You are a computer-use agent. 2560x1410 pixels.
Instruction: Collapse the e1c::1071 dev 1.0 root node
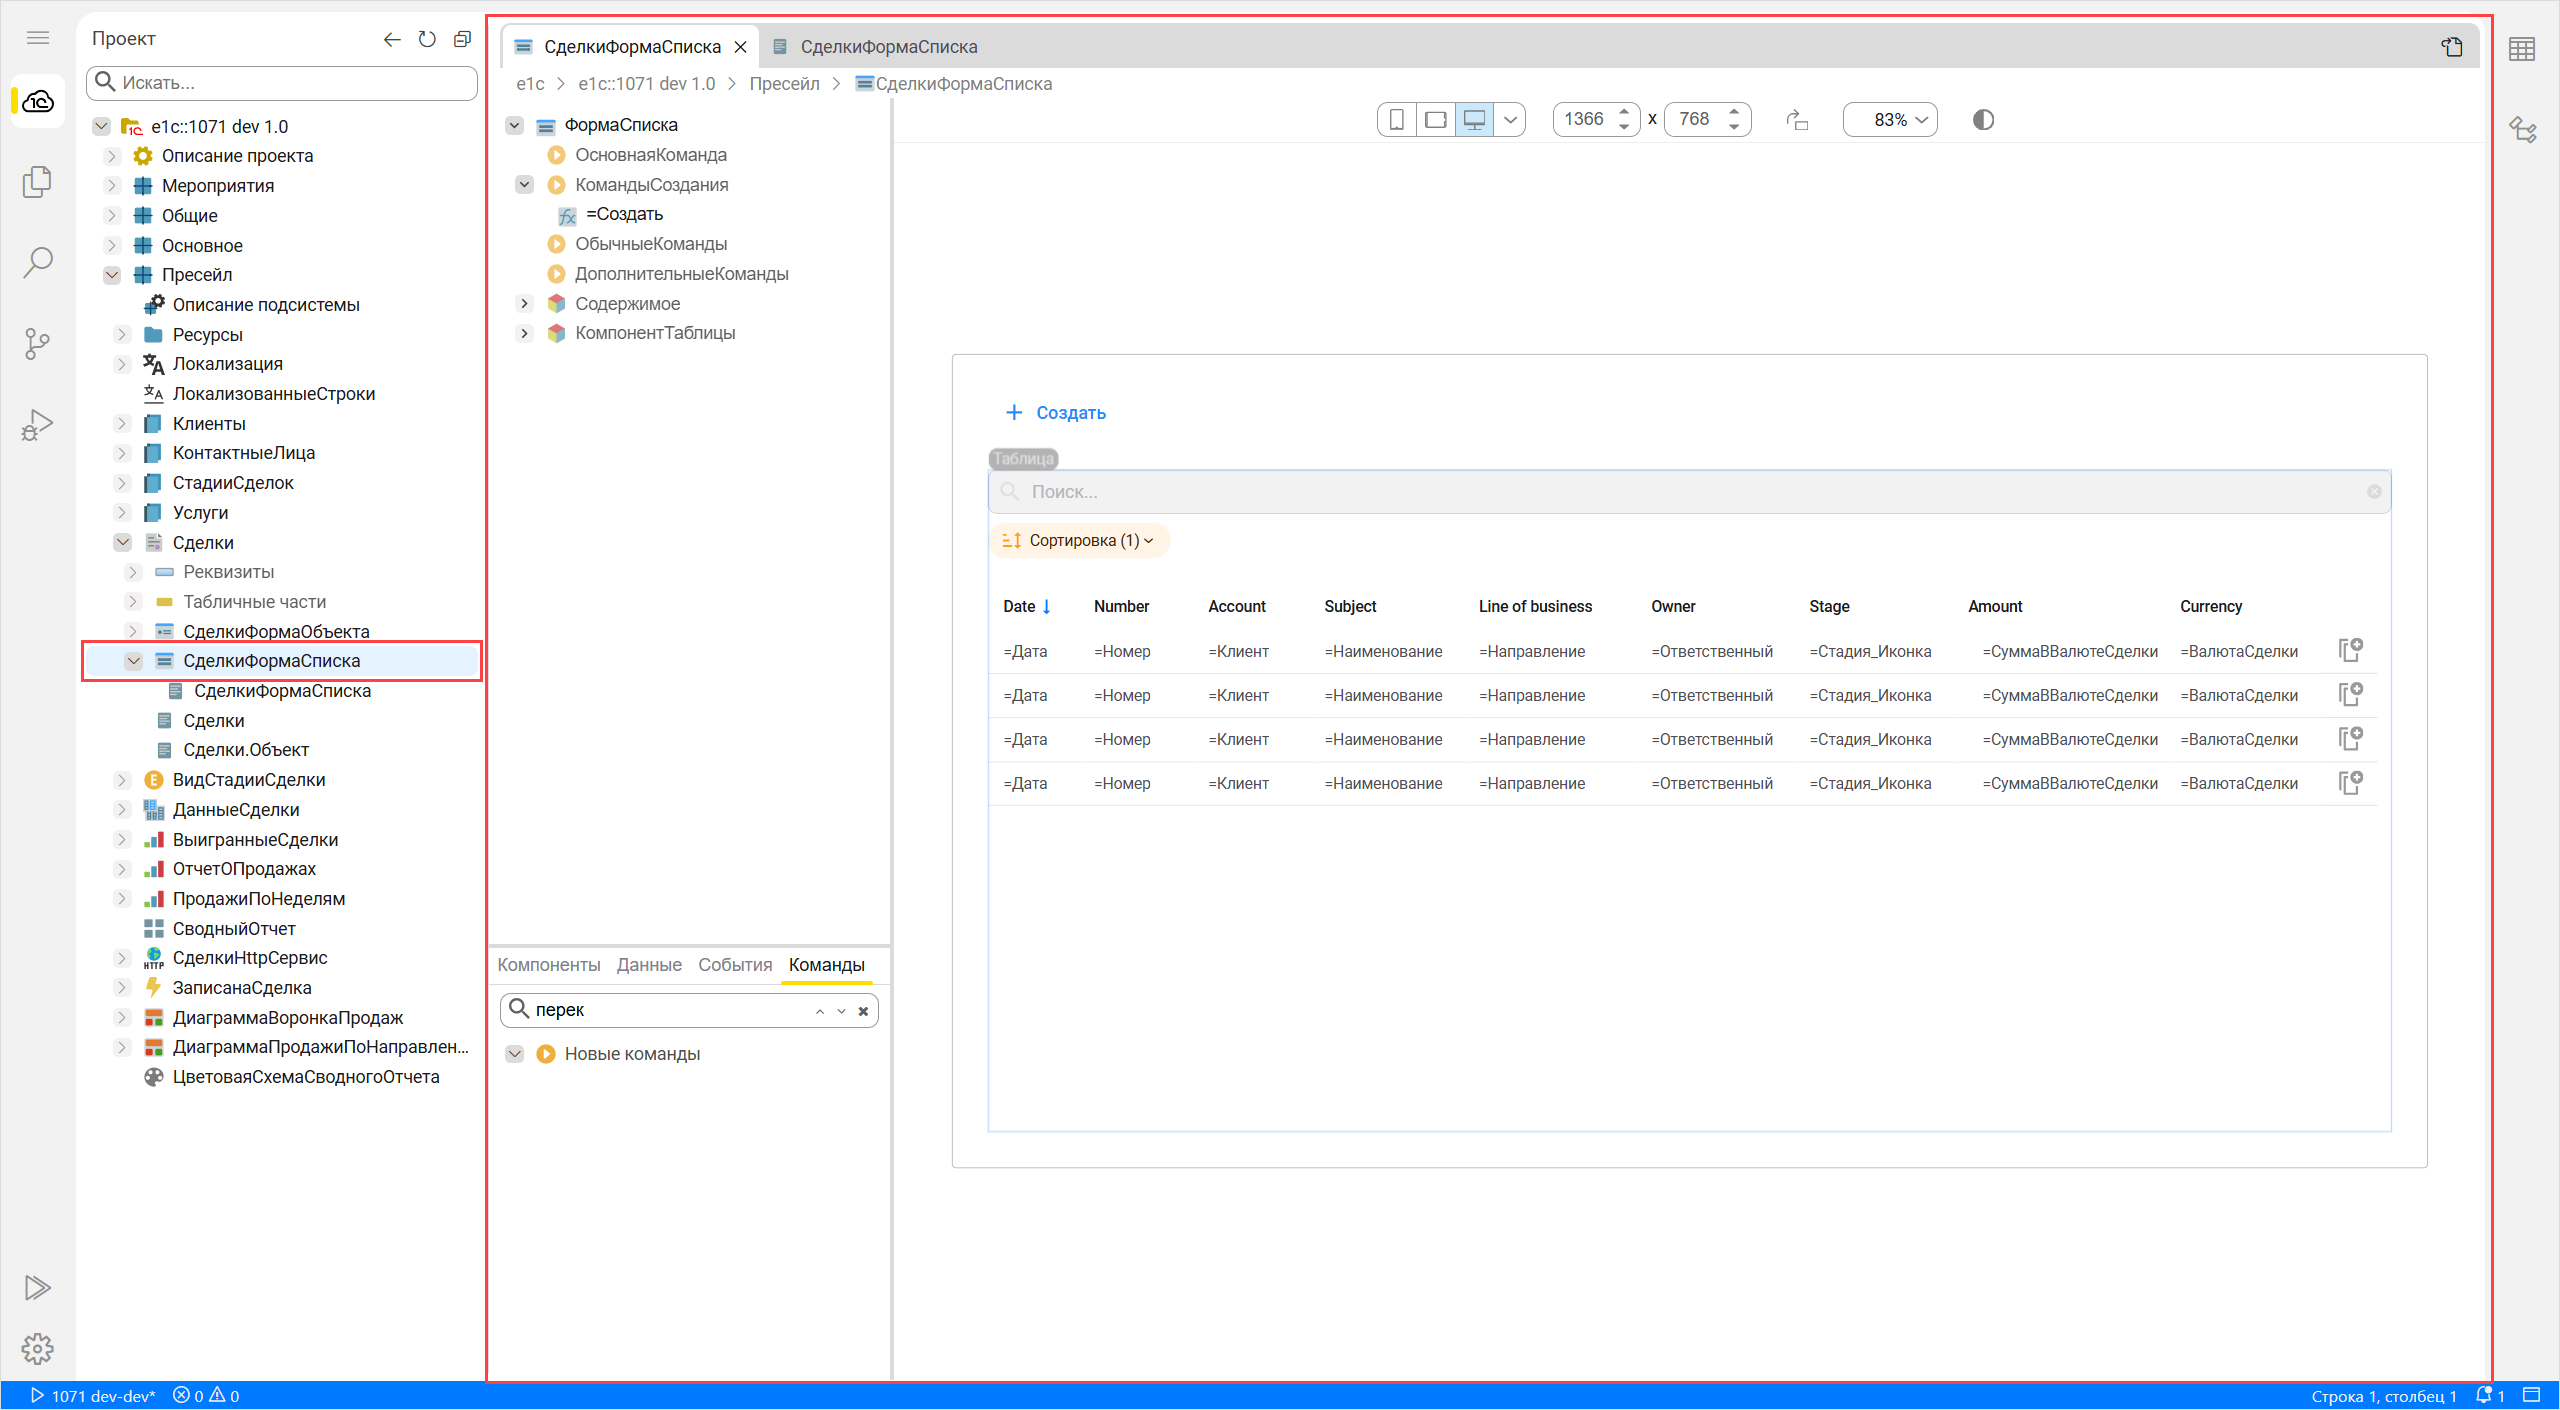point(101,127)
